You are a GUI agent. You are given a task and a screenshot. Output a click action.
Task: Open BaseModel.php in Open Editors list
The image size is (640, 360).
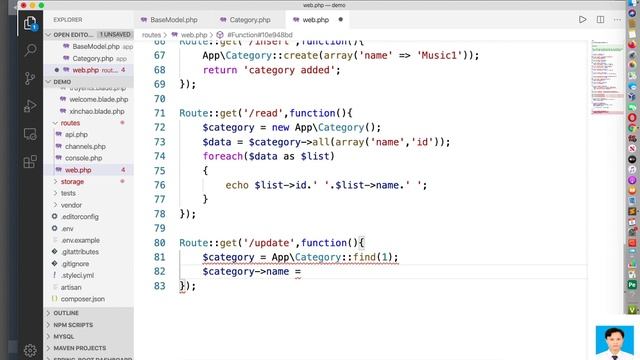[x=89, y=47]
